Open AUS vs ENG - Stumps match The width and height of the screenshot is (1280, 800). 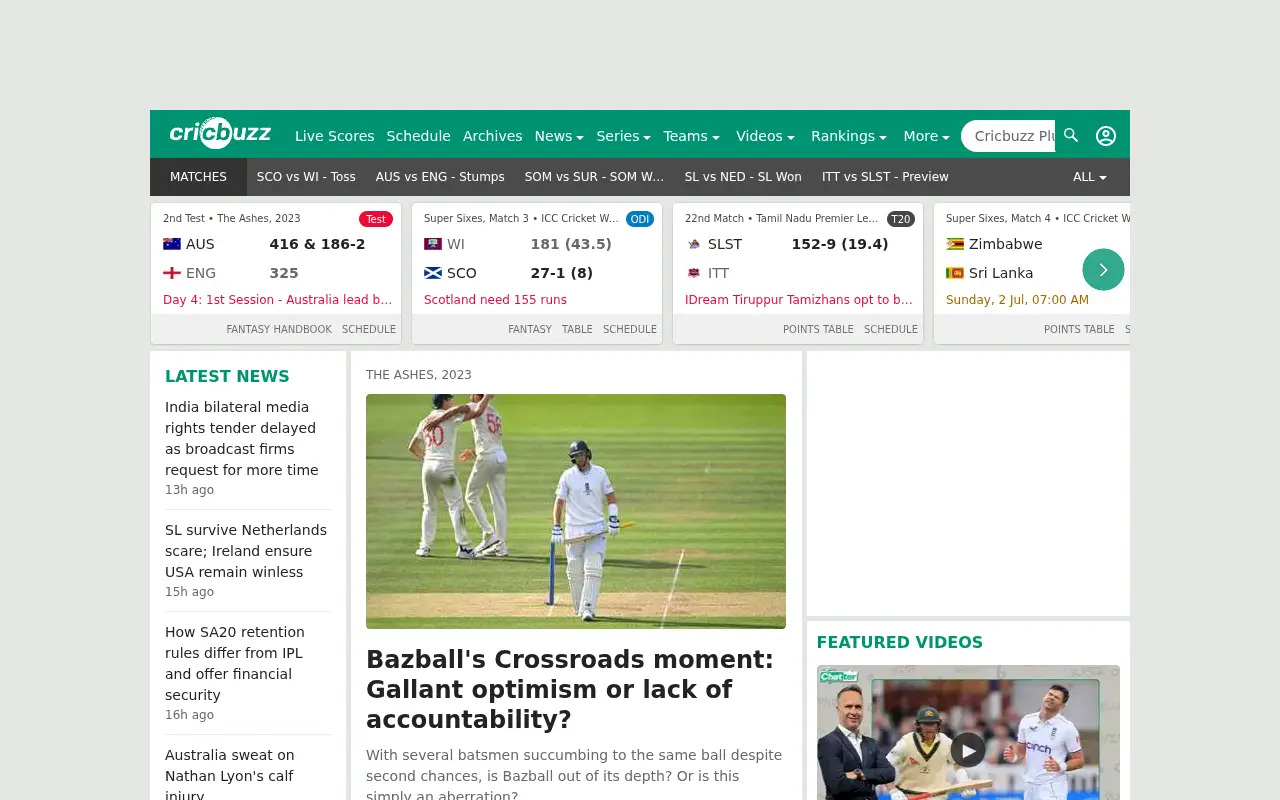(440, 177)
